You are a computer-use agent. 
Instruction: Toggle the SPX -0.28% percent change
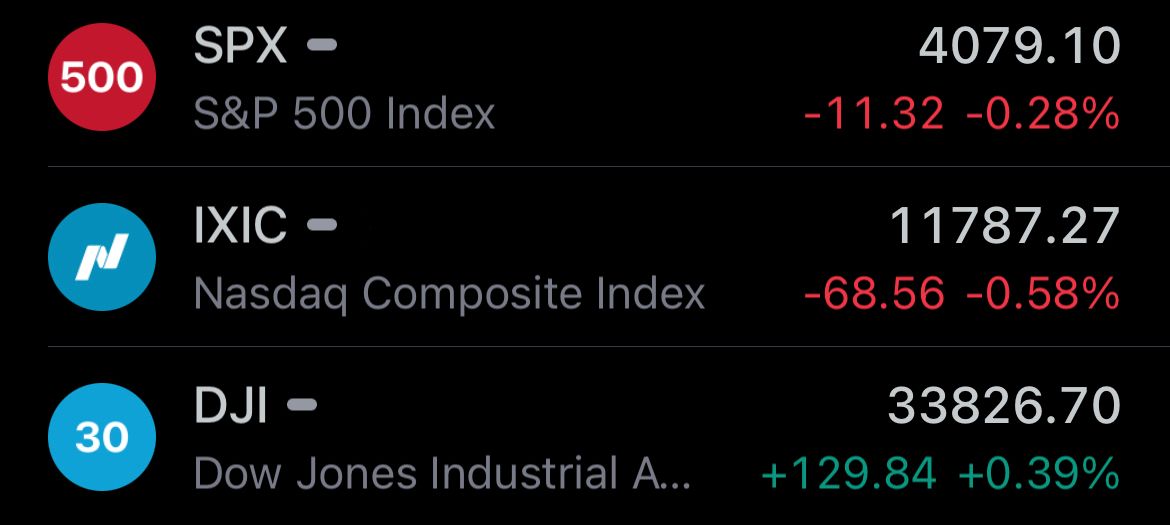click(x=1042, y=115)
